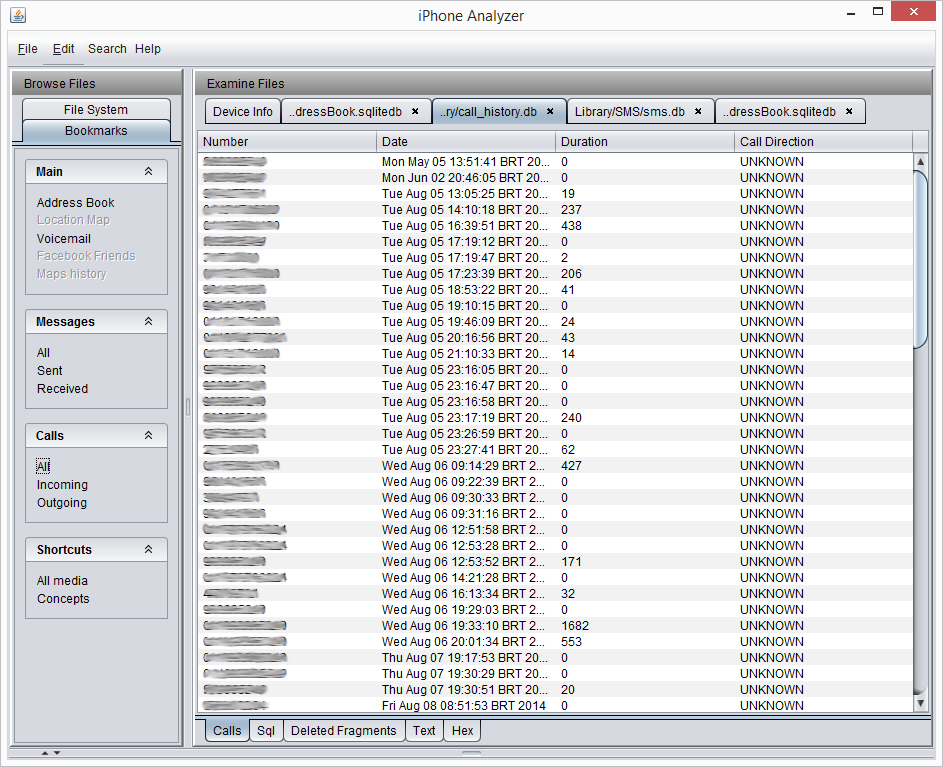Show Incoming calls
943x767 pixels.
pos(62,485)
